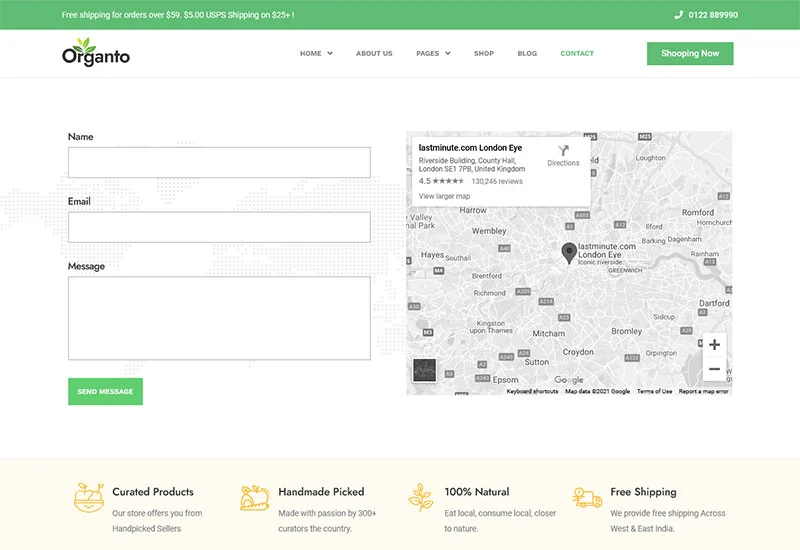Image resolution: width=800 pixels, height=550 pixels.
Task: Zoom out the map with minus button
Action: pos(714,368)
